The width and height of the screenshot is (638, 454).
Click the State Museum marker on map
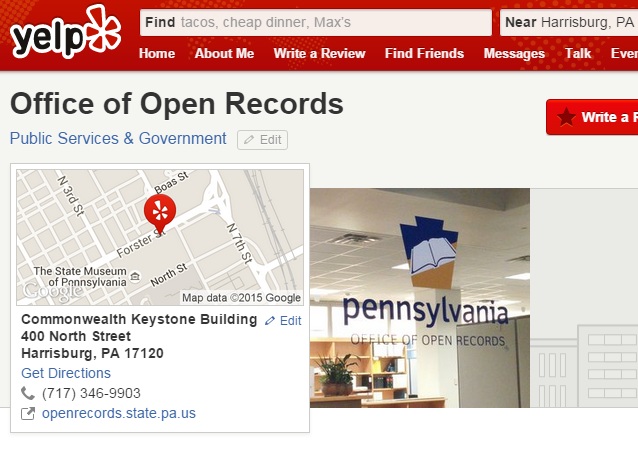(135, 277)
